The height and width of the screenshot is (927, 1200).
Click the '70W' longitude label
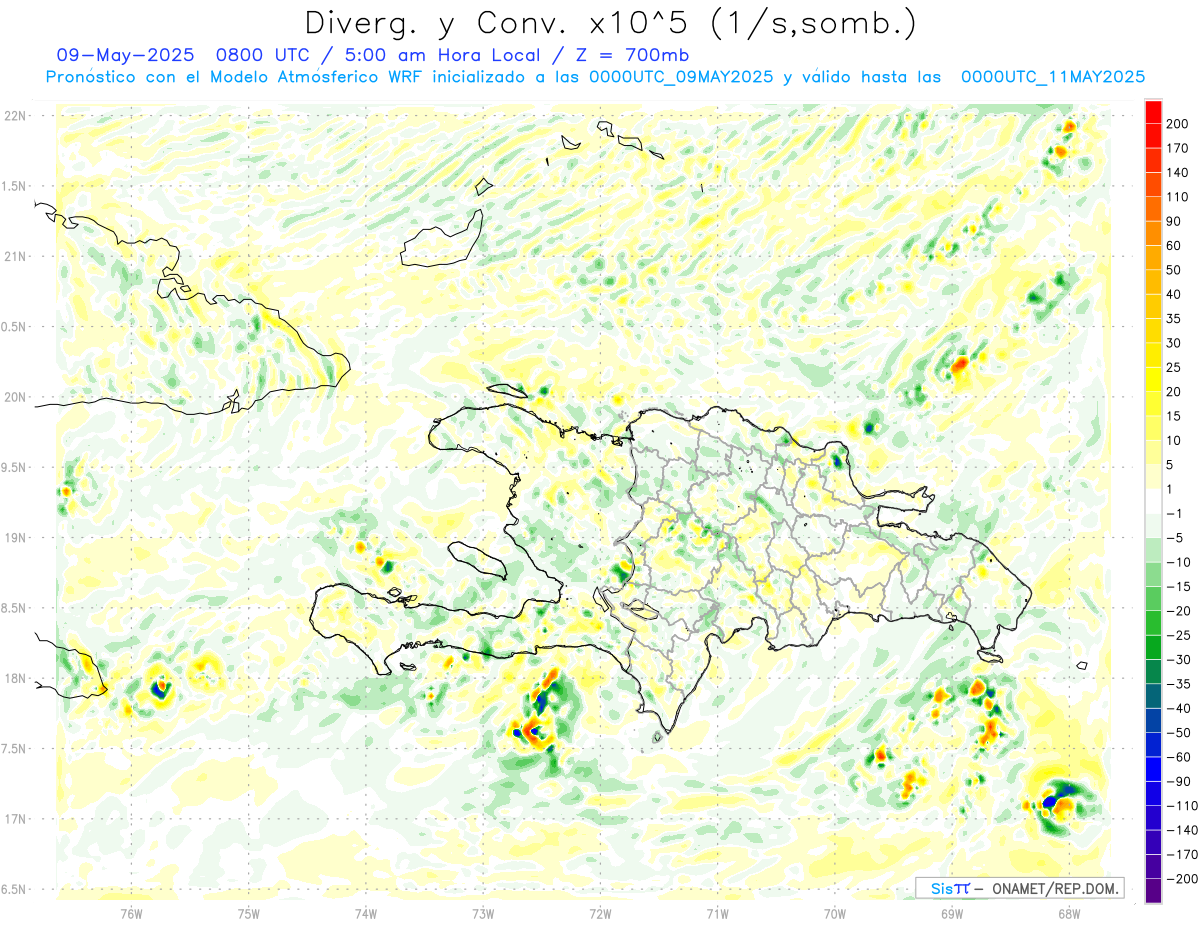click(835, 913)
